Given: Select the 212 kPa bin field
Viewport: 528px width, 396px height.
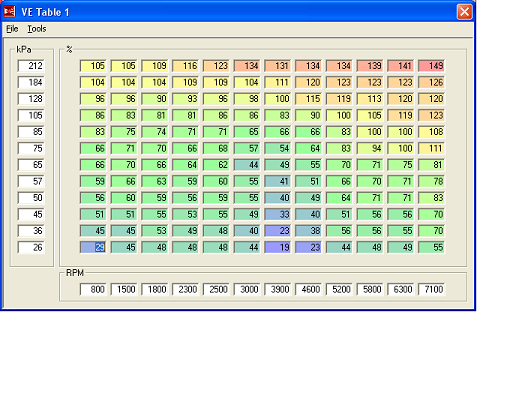Looking at the screenshot, I should [x=31, y=66].
